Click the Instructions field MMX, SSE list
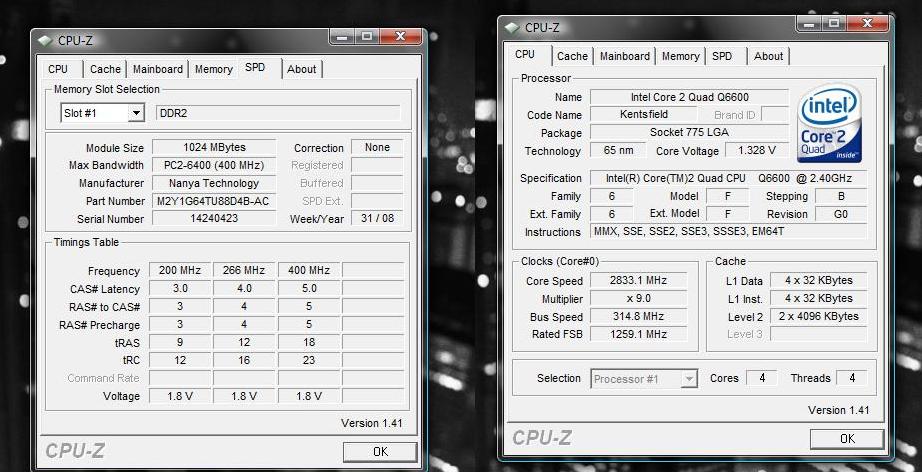Screen dimensions: 922x472 tap(729, 232)
